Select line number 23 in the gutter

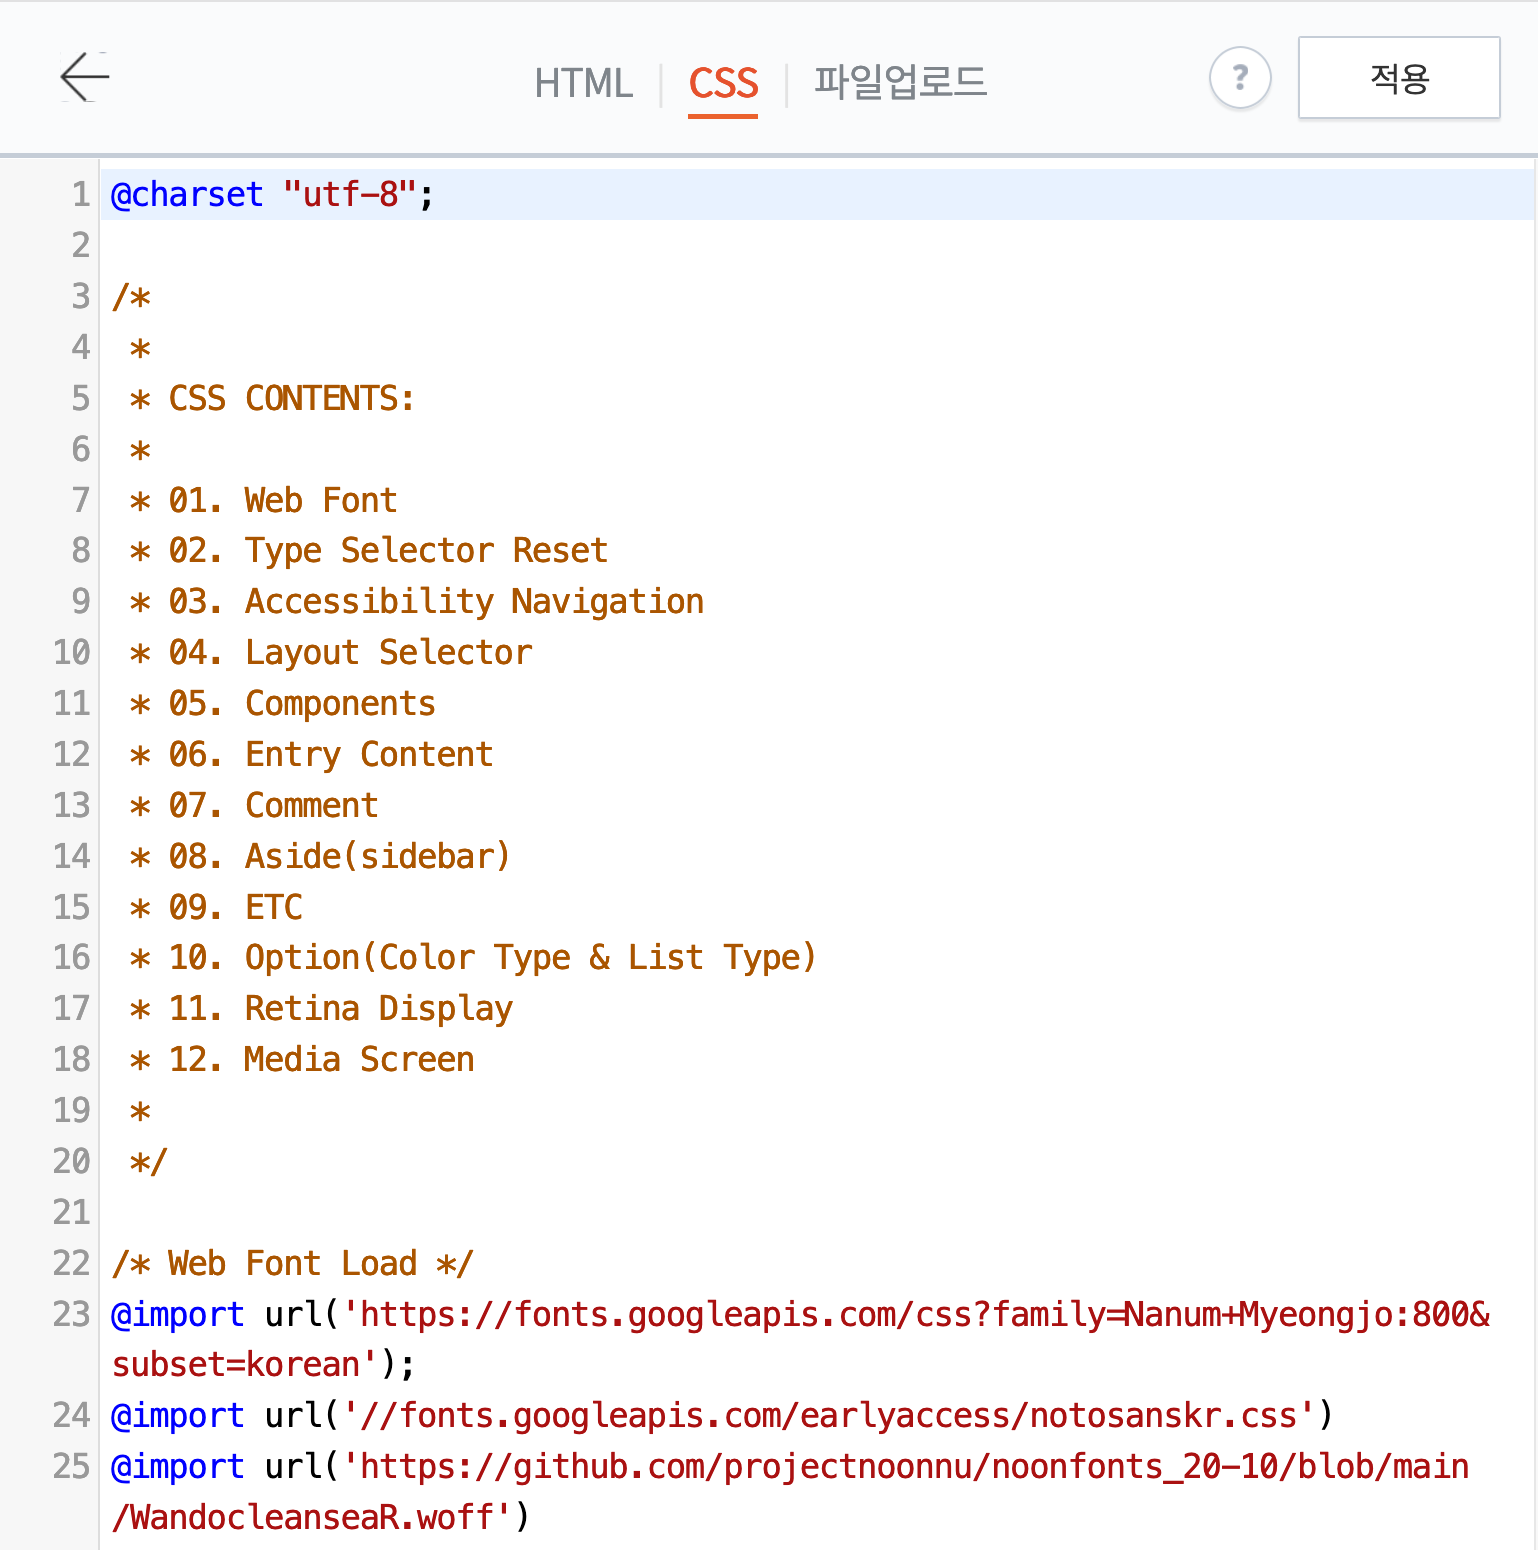pyautogui.click(x=70, y=1314)
